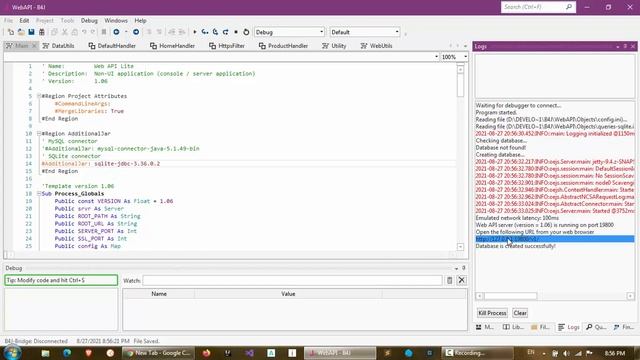This screenshot has height=360, width=640.
Task: Open New Tab - Google Chrome taskbar item
Action: click(x=157, y=353)
